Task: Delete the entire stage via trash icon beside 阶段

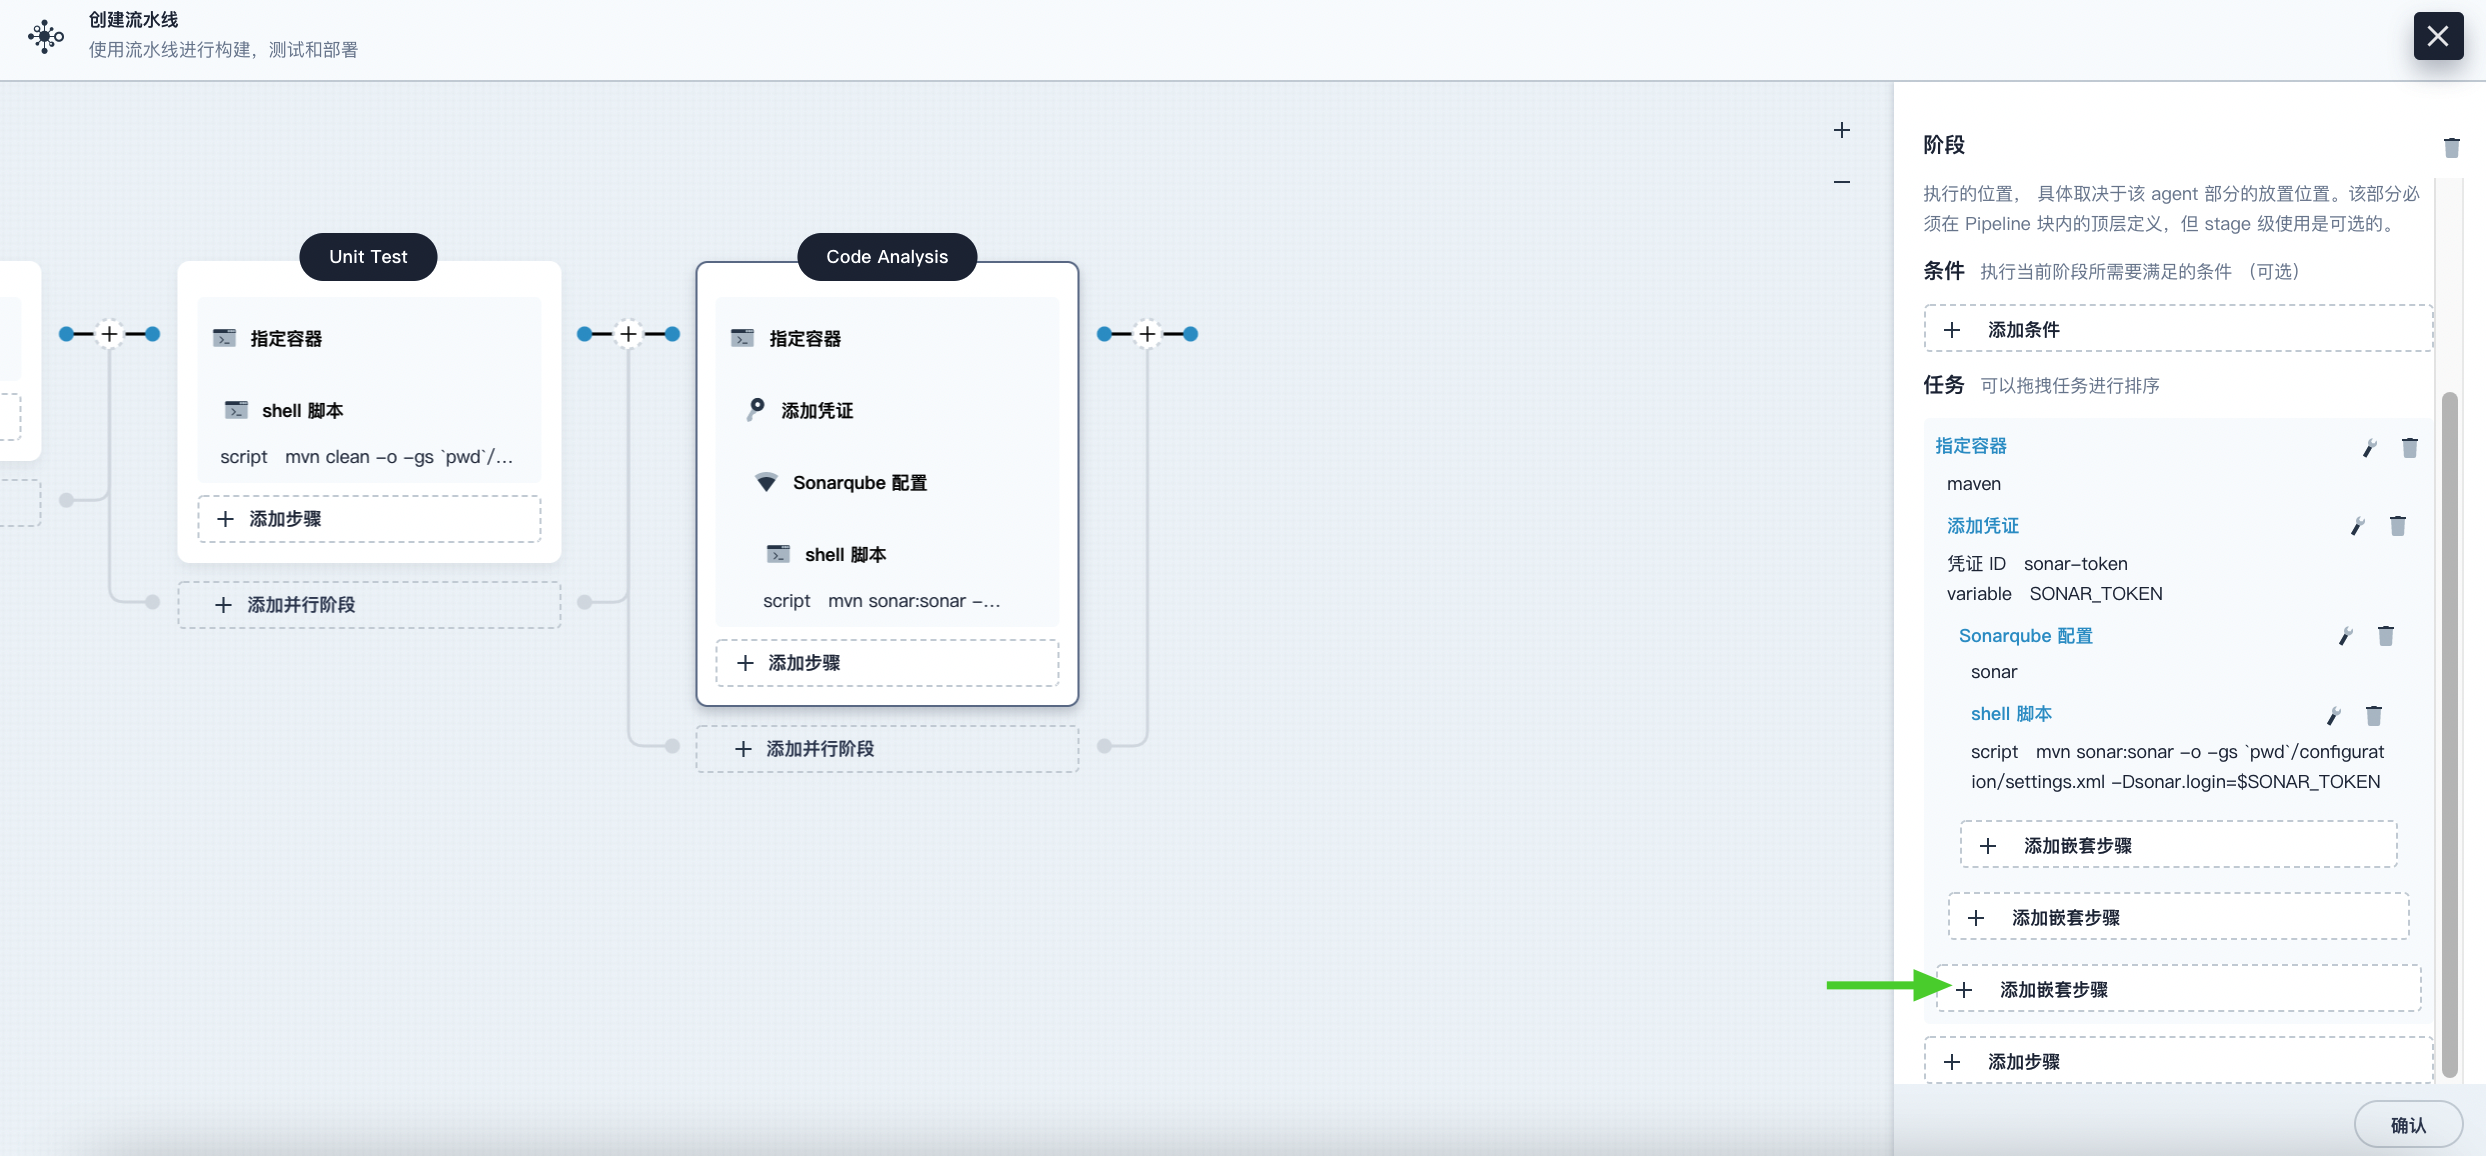Action: (2452, 147)
